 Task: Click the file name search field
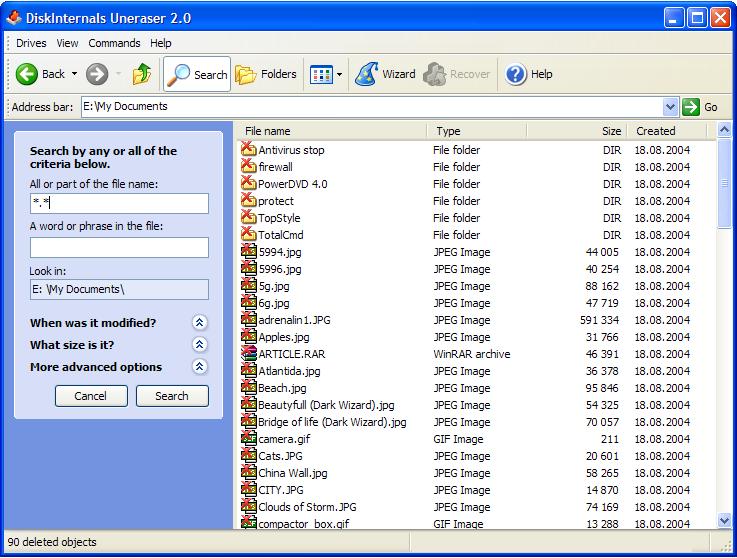coord(119,204)
